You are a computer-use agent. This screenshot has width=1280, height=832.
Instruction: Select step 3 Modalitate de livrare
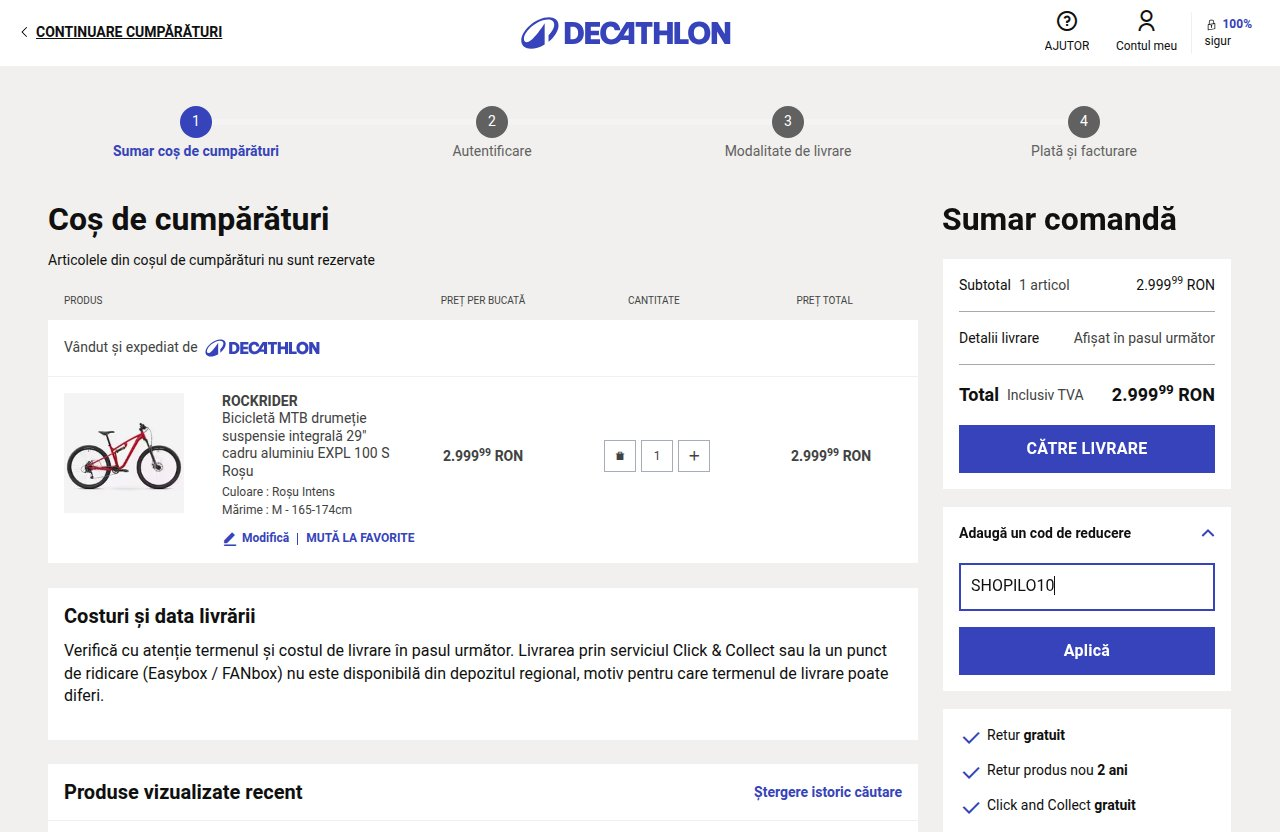(x=788, y=134)
